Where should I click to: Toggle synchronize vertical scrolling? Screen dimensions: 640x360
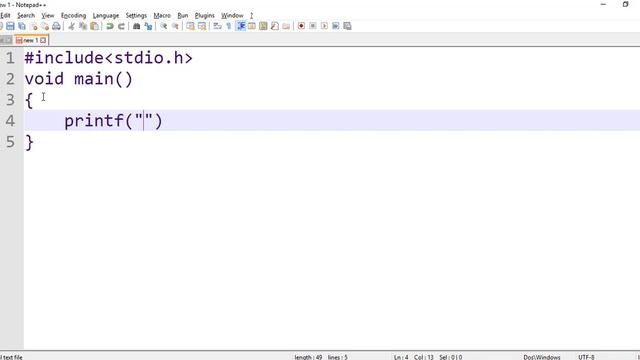pyautogui.click(x=191, y=26)
